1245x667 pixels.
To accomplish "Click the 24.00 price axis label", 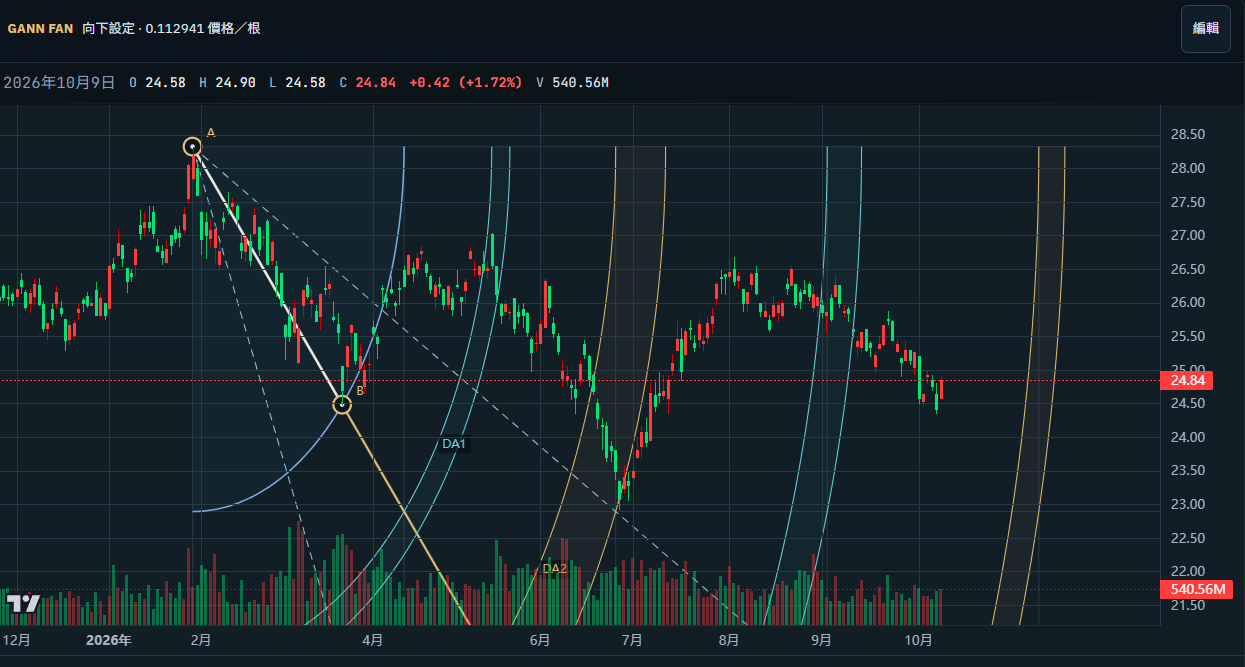I will (x=1186, y=437).
